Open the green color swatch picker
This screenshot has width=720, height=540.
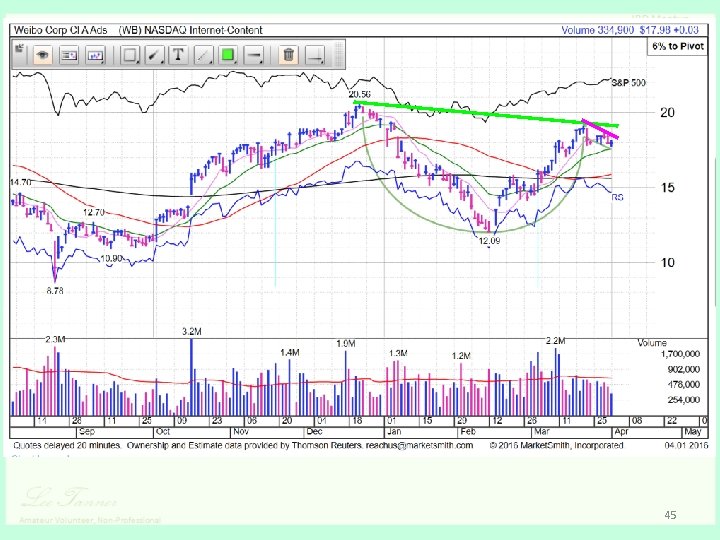coord(228,56)
